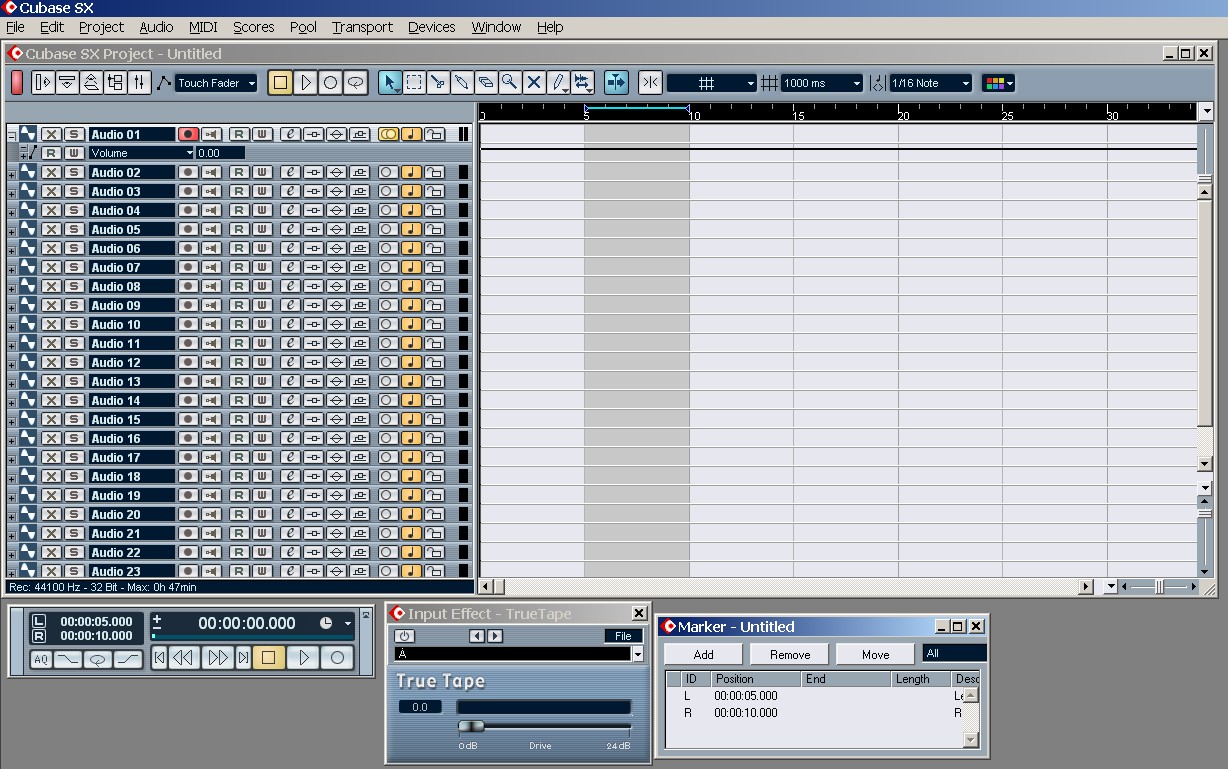Viewport: 1228px width, 769px height.
Task: Enable Read automation on Audio 05
Action: [x=239, y=229]
